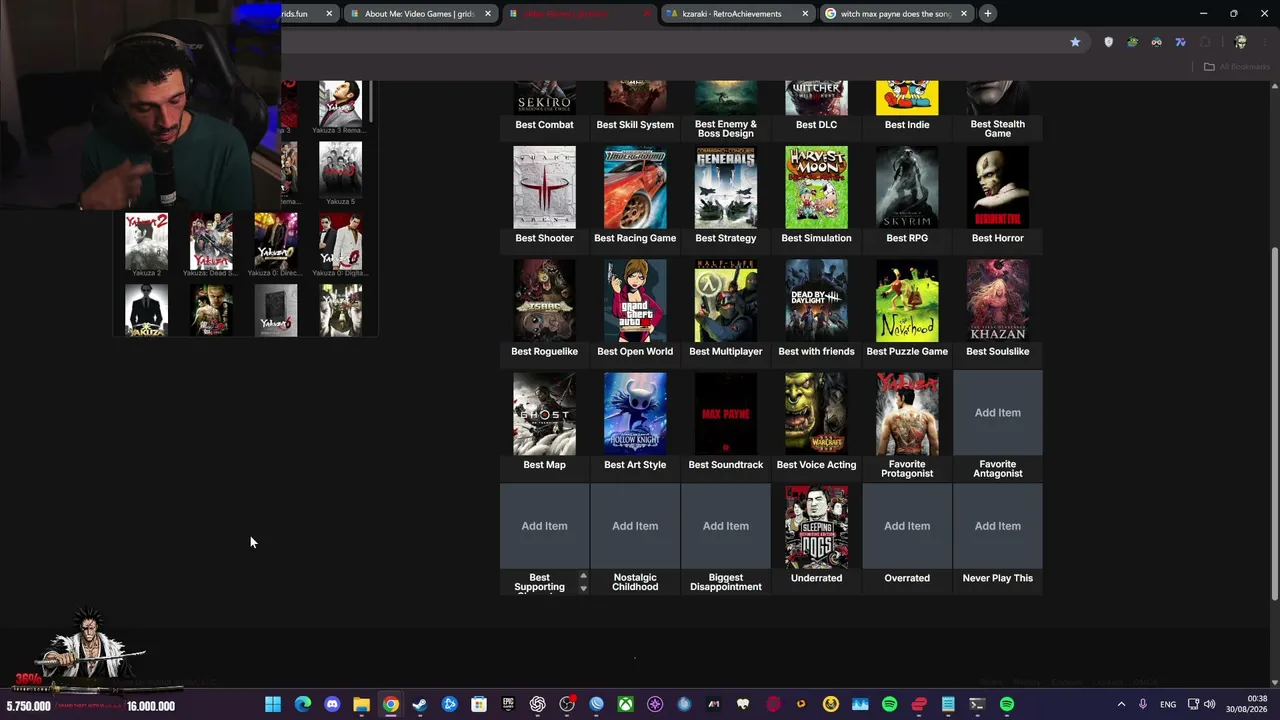Click the Ghost Best Map cover

click(x=544, y=414)
